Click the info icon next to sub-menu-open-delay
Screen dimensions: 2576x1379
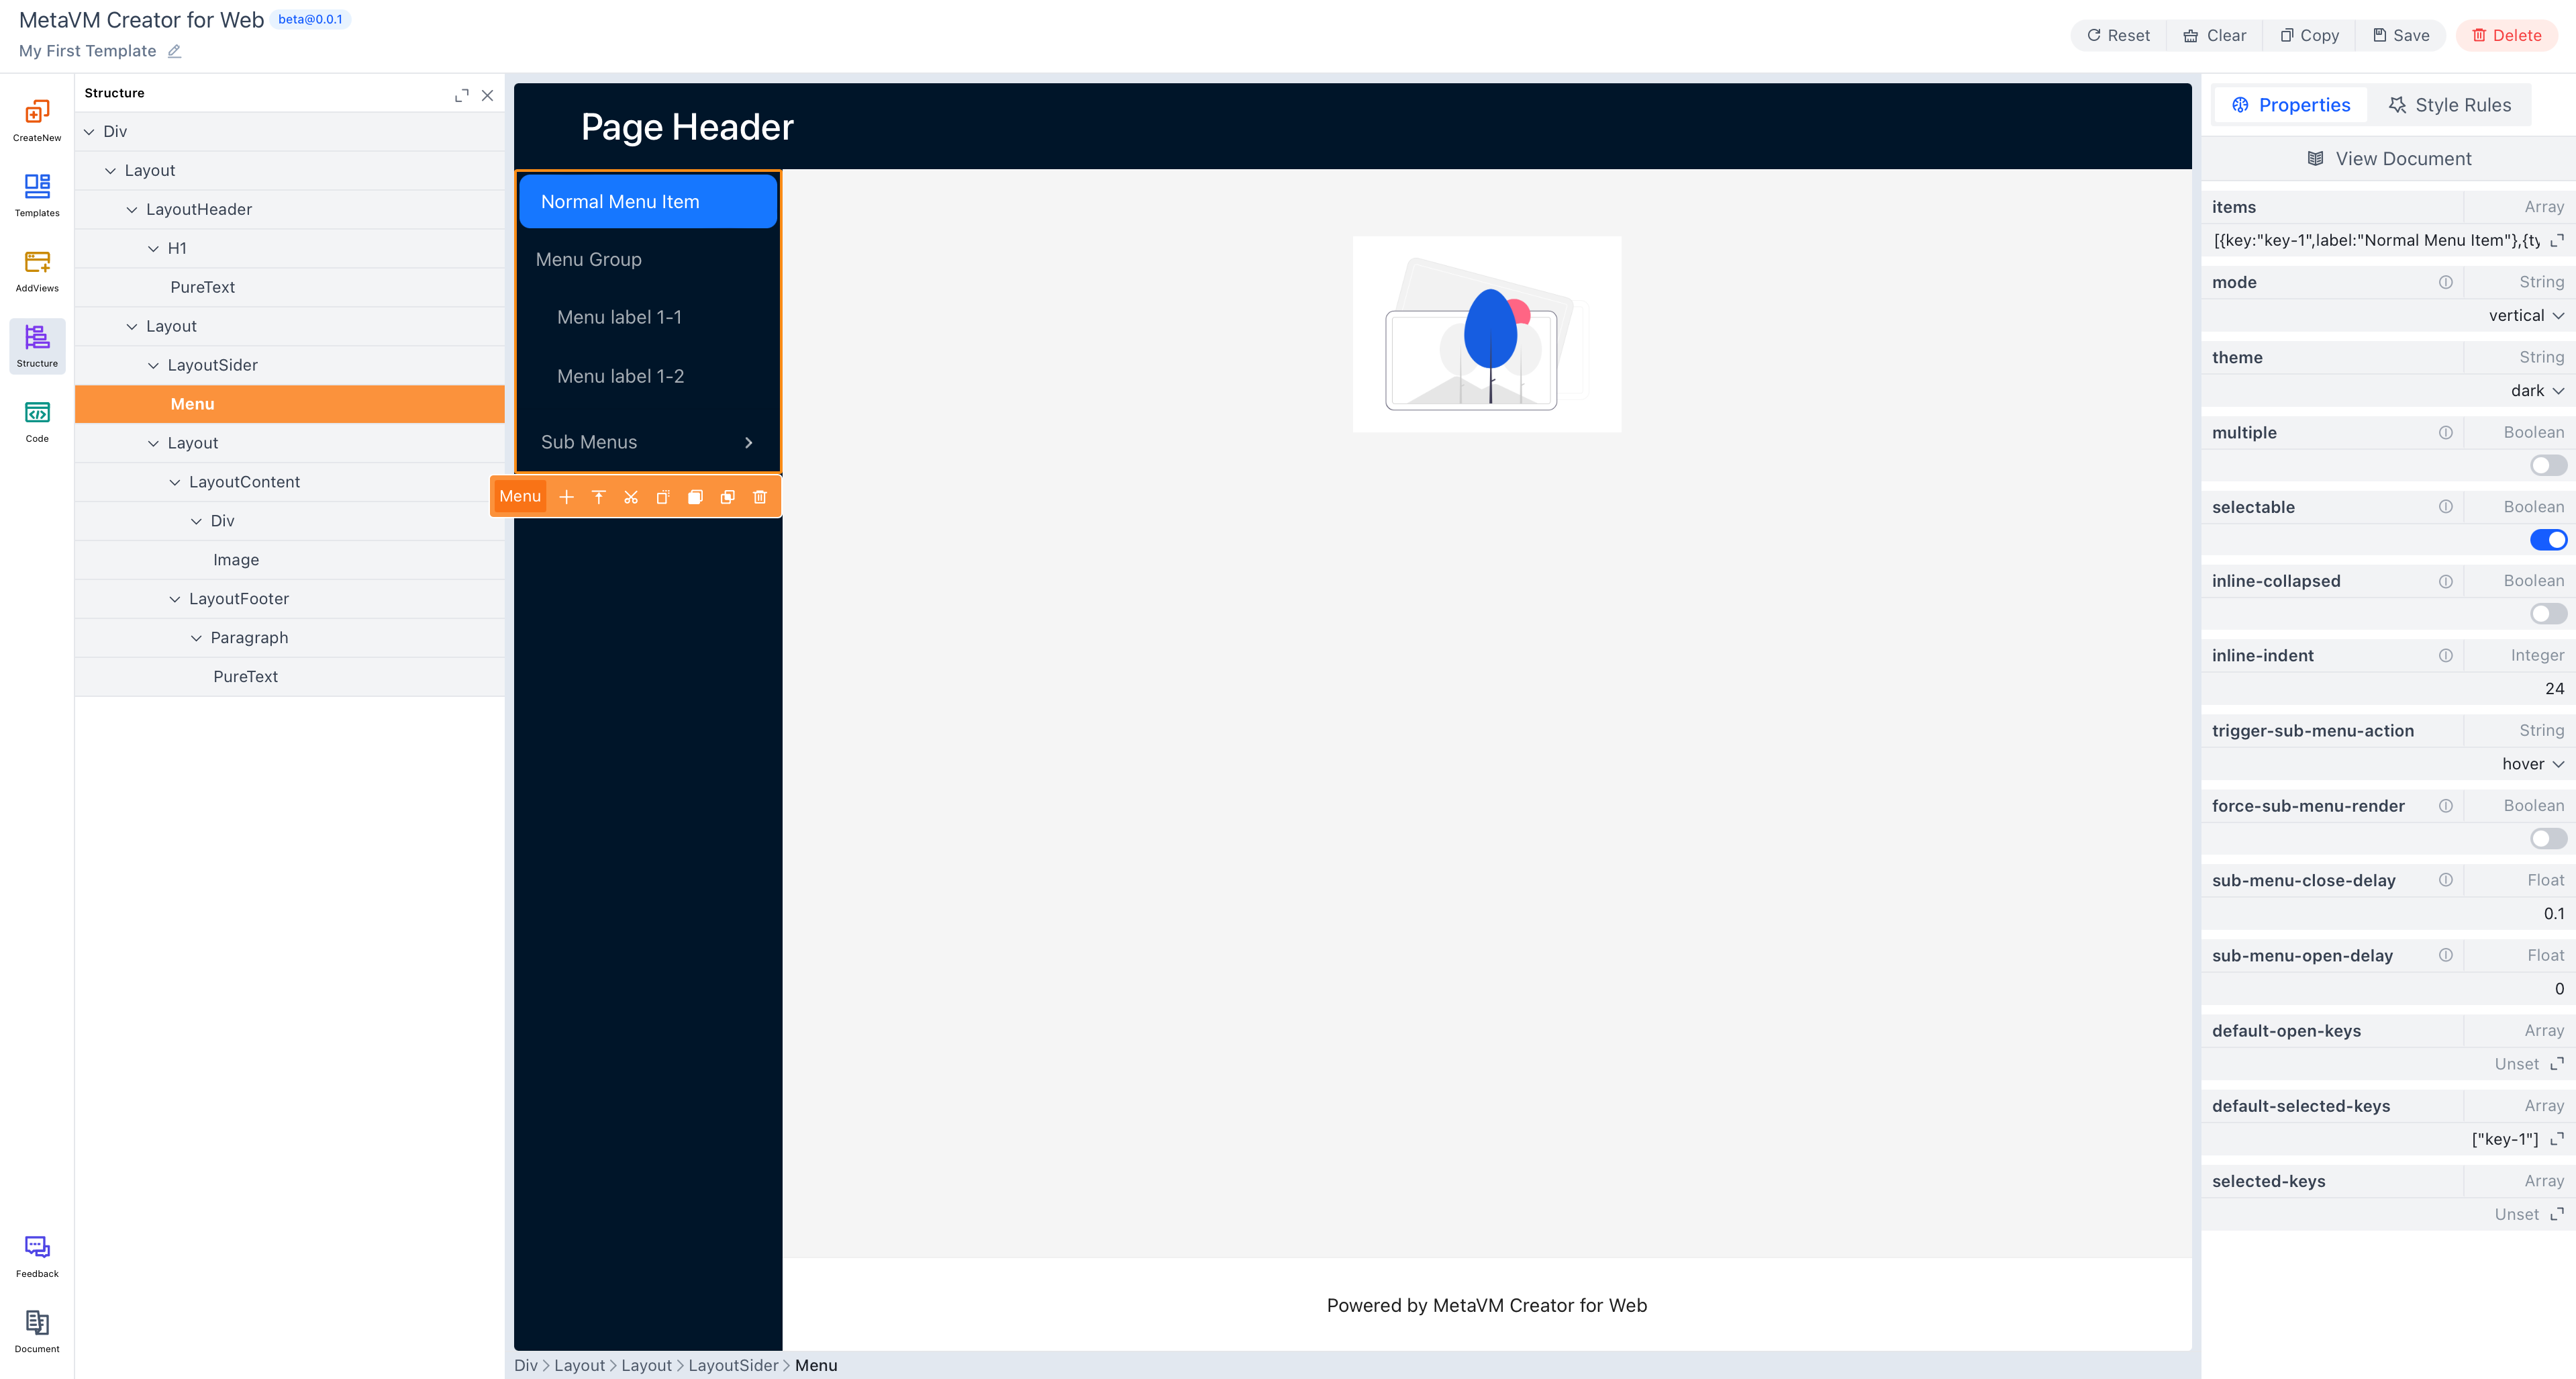tap(2445, 955)
